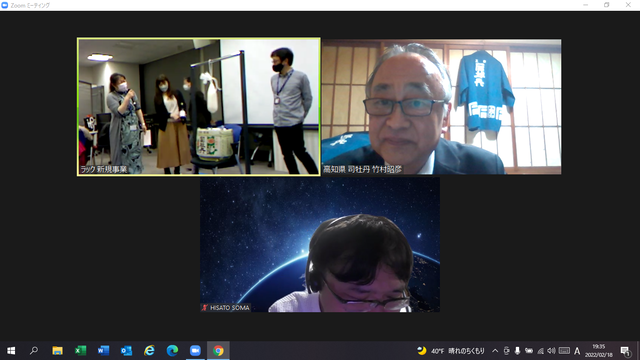Click the ラック 新規事業 name label

[104, 169]
